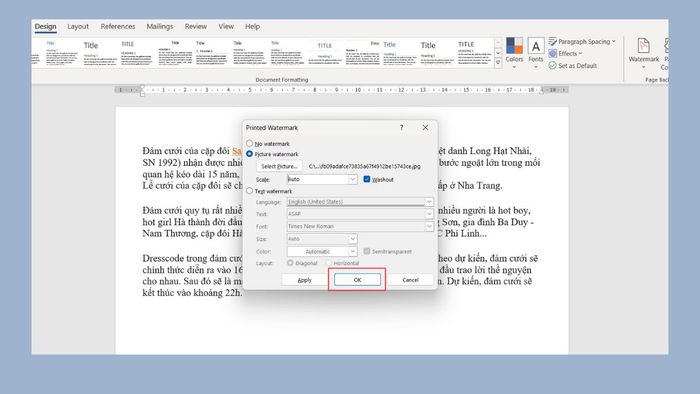Open the Colors theme palette
Viewport: 700px width, 394px height.
point(514,53)
